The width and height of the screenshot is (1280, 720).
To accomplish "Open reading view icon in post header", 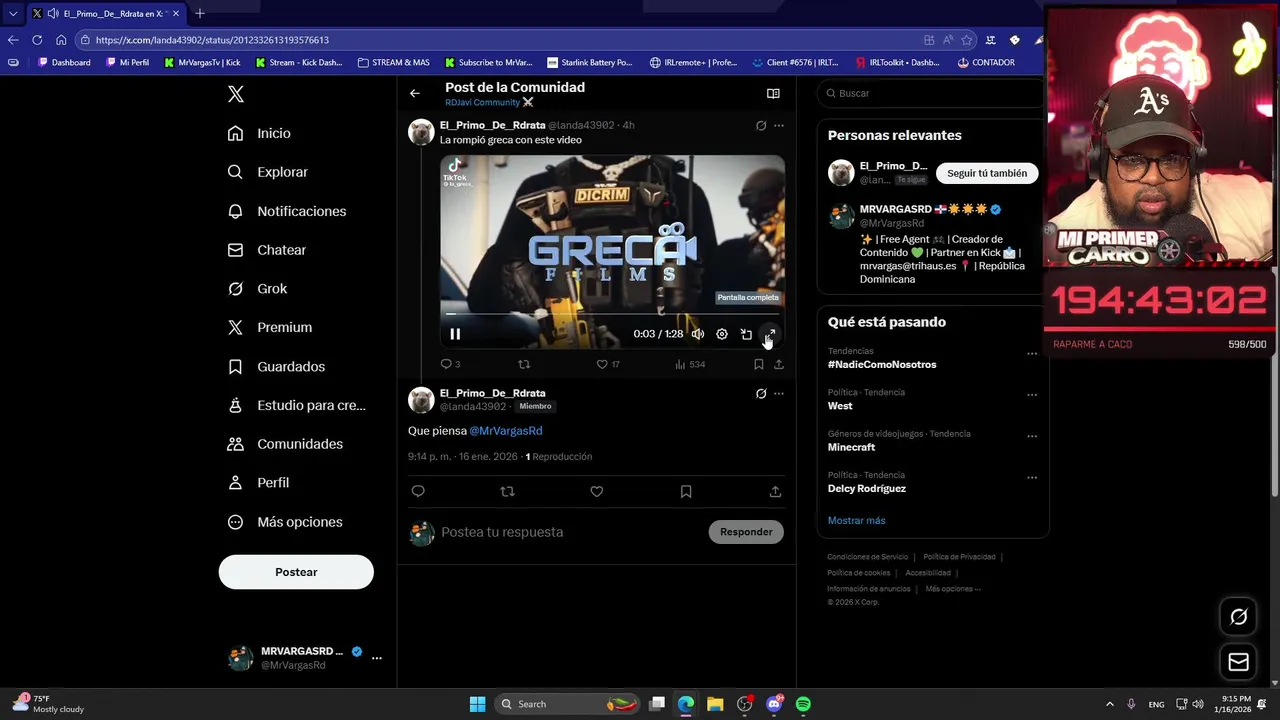I will 773,93.
